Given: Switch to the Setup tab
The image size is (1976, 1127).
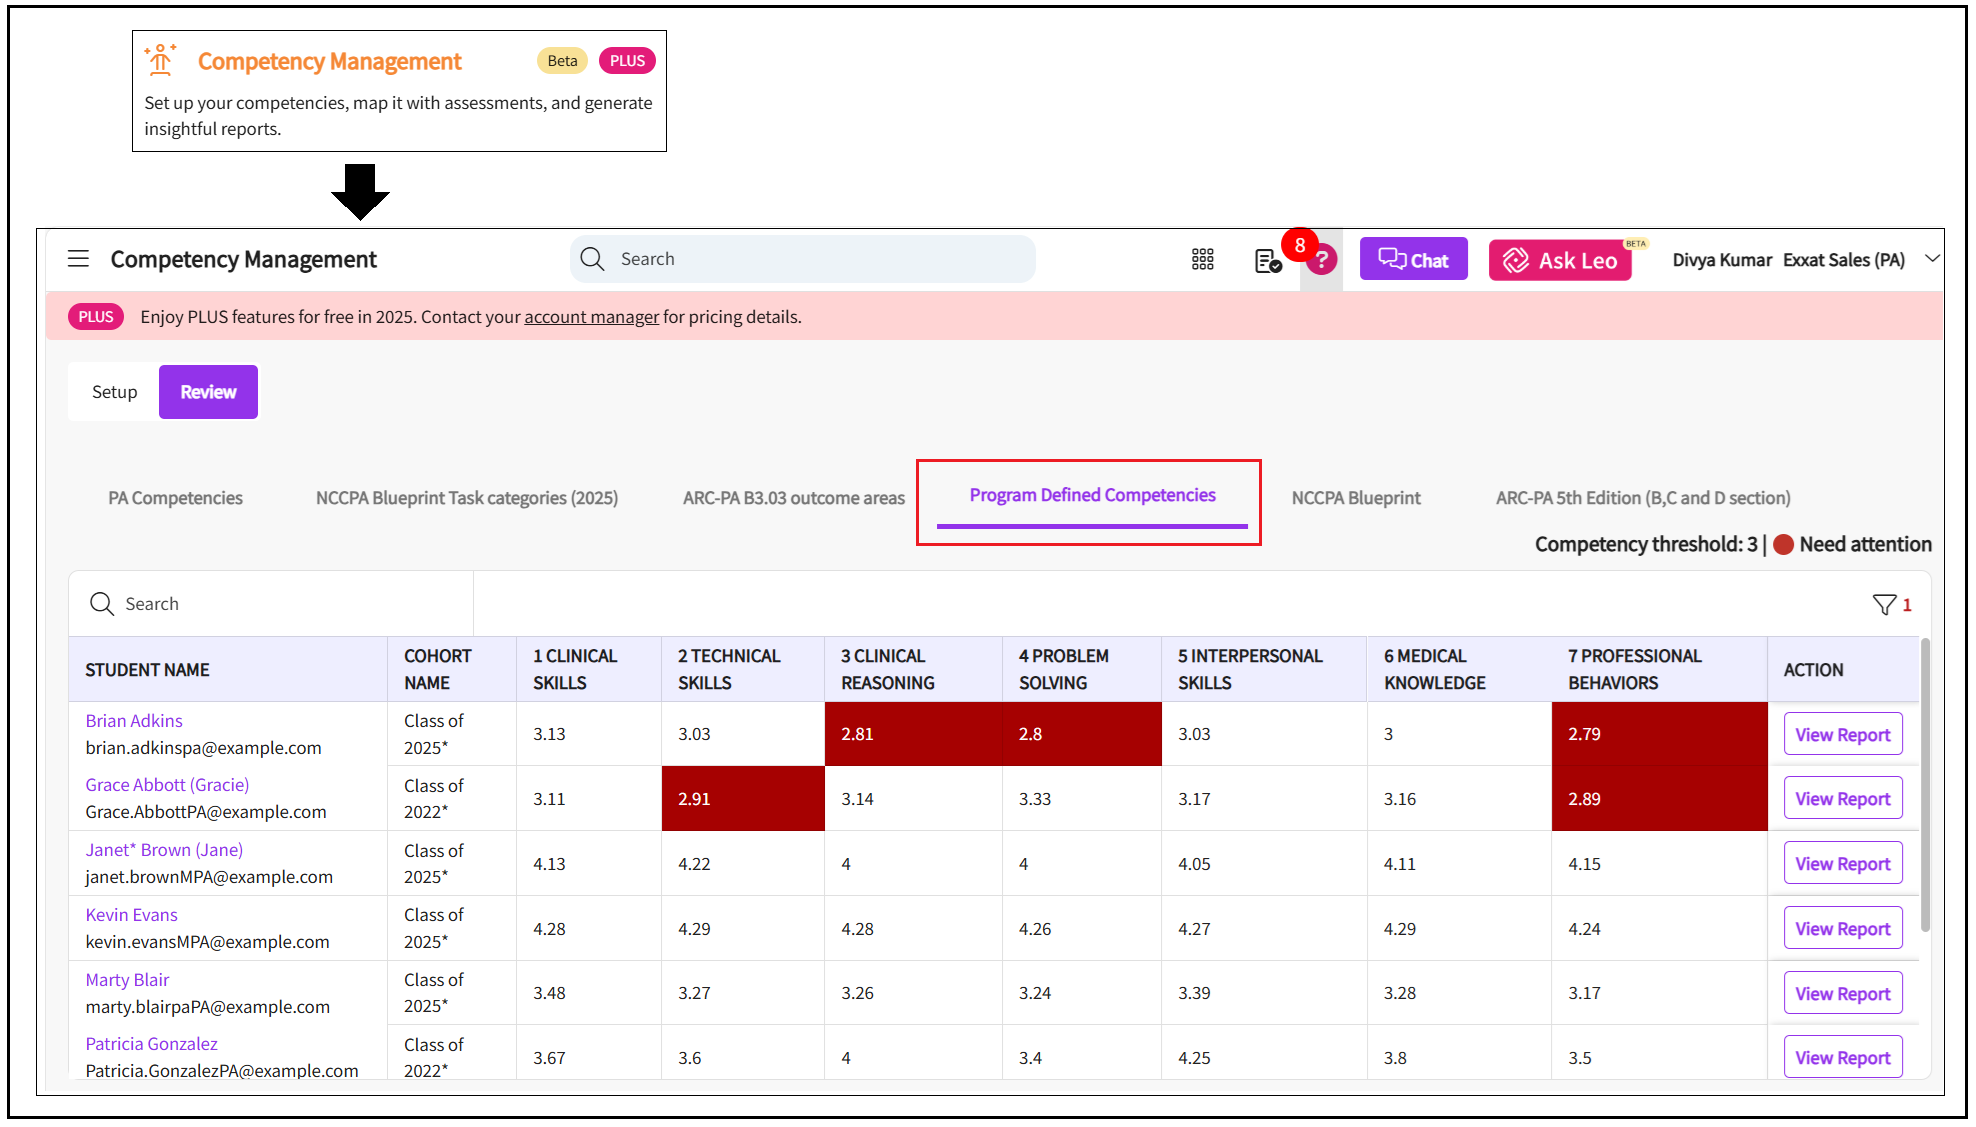Looking at the screenshot, I should [114, 392].
